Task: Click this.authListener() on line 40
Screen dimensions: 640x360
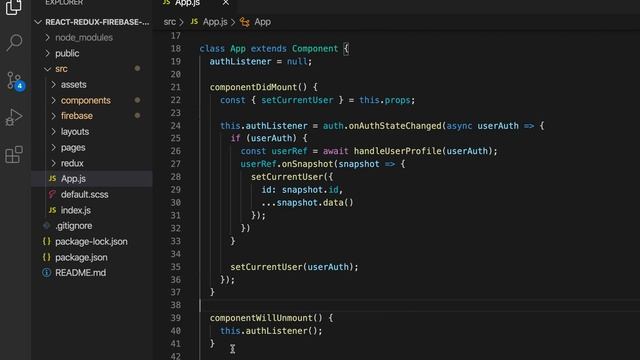Action: [x=269, y=331]
